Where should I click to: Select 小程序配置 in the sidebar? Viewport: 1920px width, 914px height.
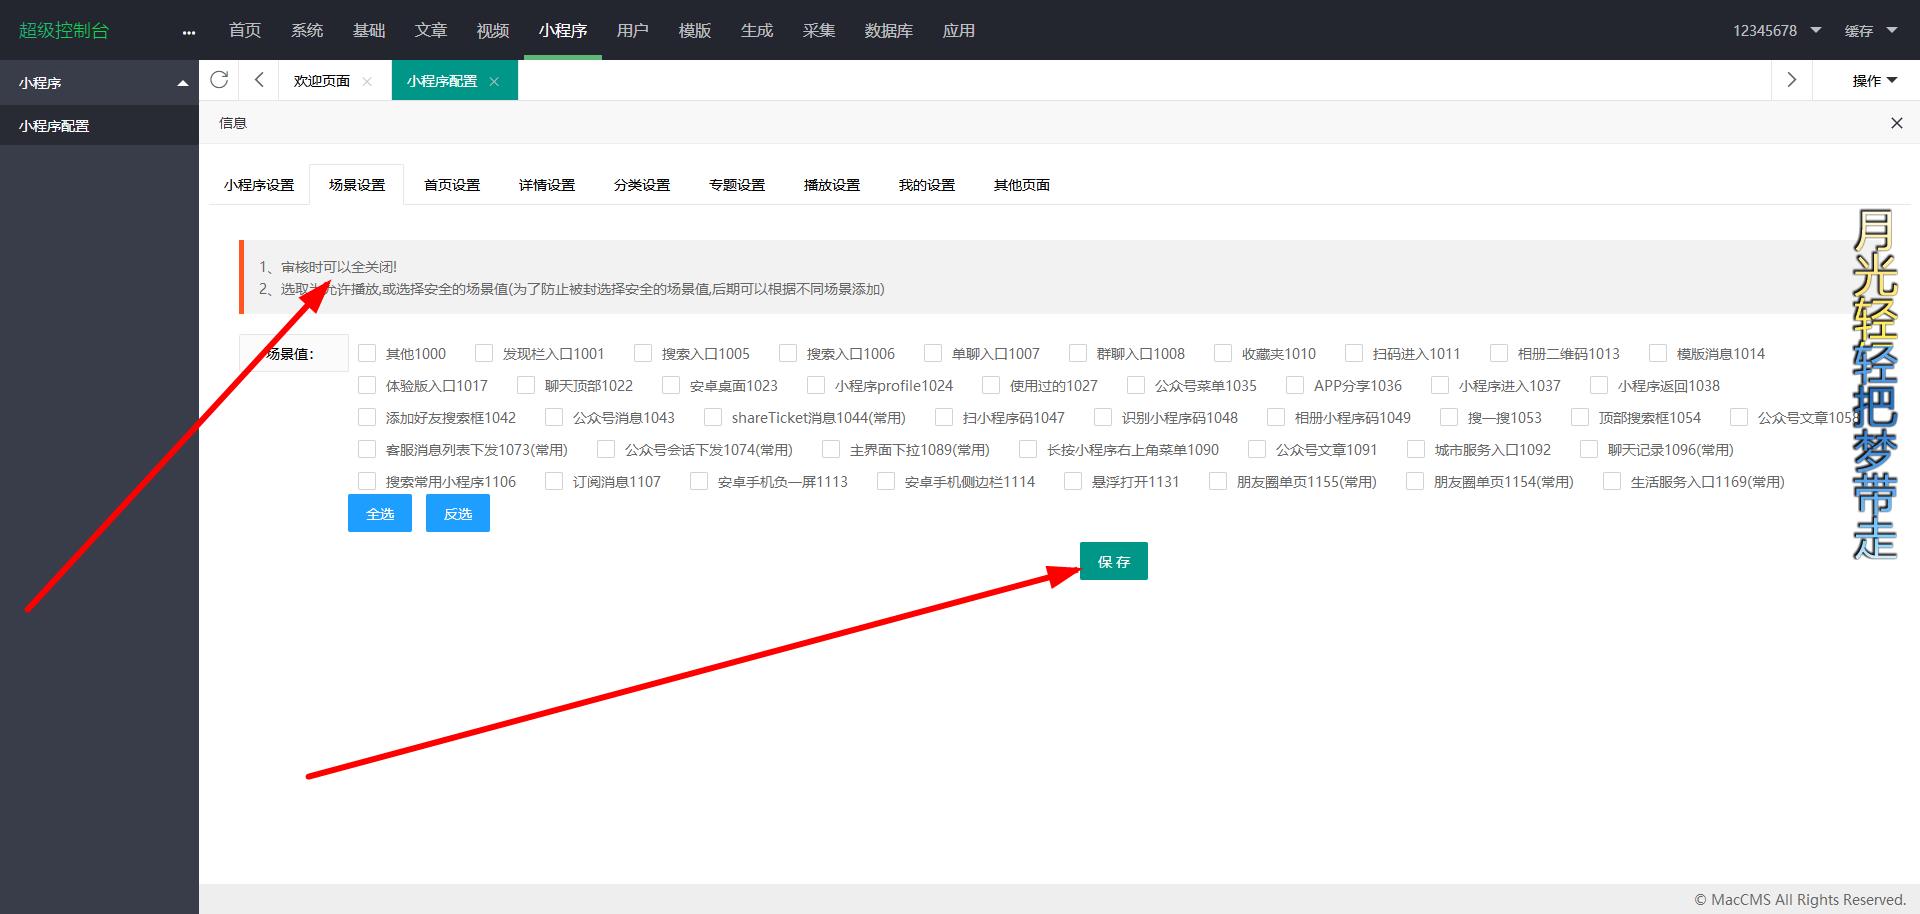click(x=54, y=125)
